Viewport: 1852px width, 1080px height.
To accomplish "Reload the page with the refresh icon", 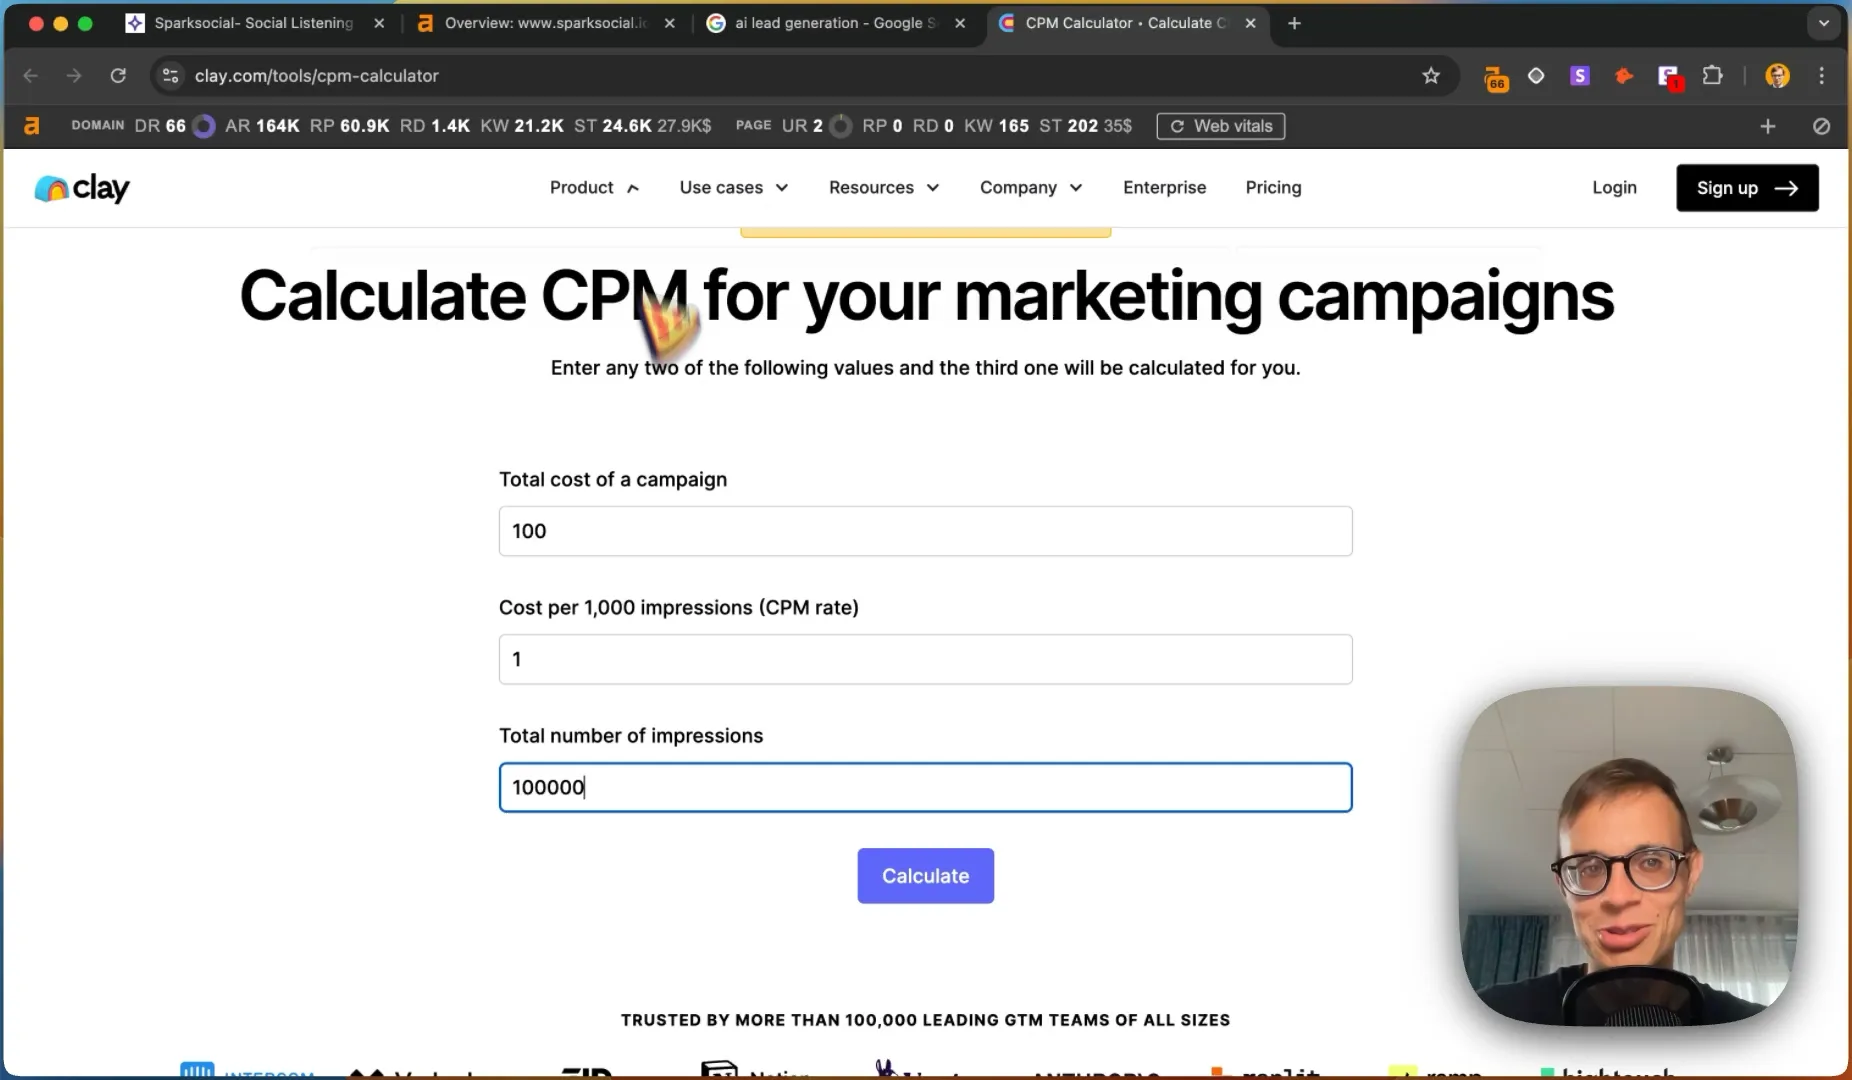I will point(118,76).
